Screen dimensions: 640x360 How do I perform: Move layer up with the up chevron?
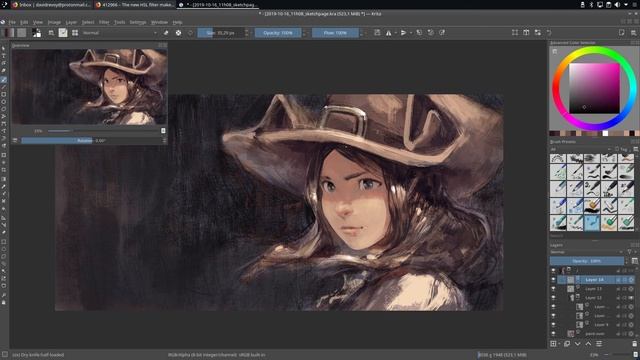point(588,344)
